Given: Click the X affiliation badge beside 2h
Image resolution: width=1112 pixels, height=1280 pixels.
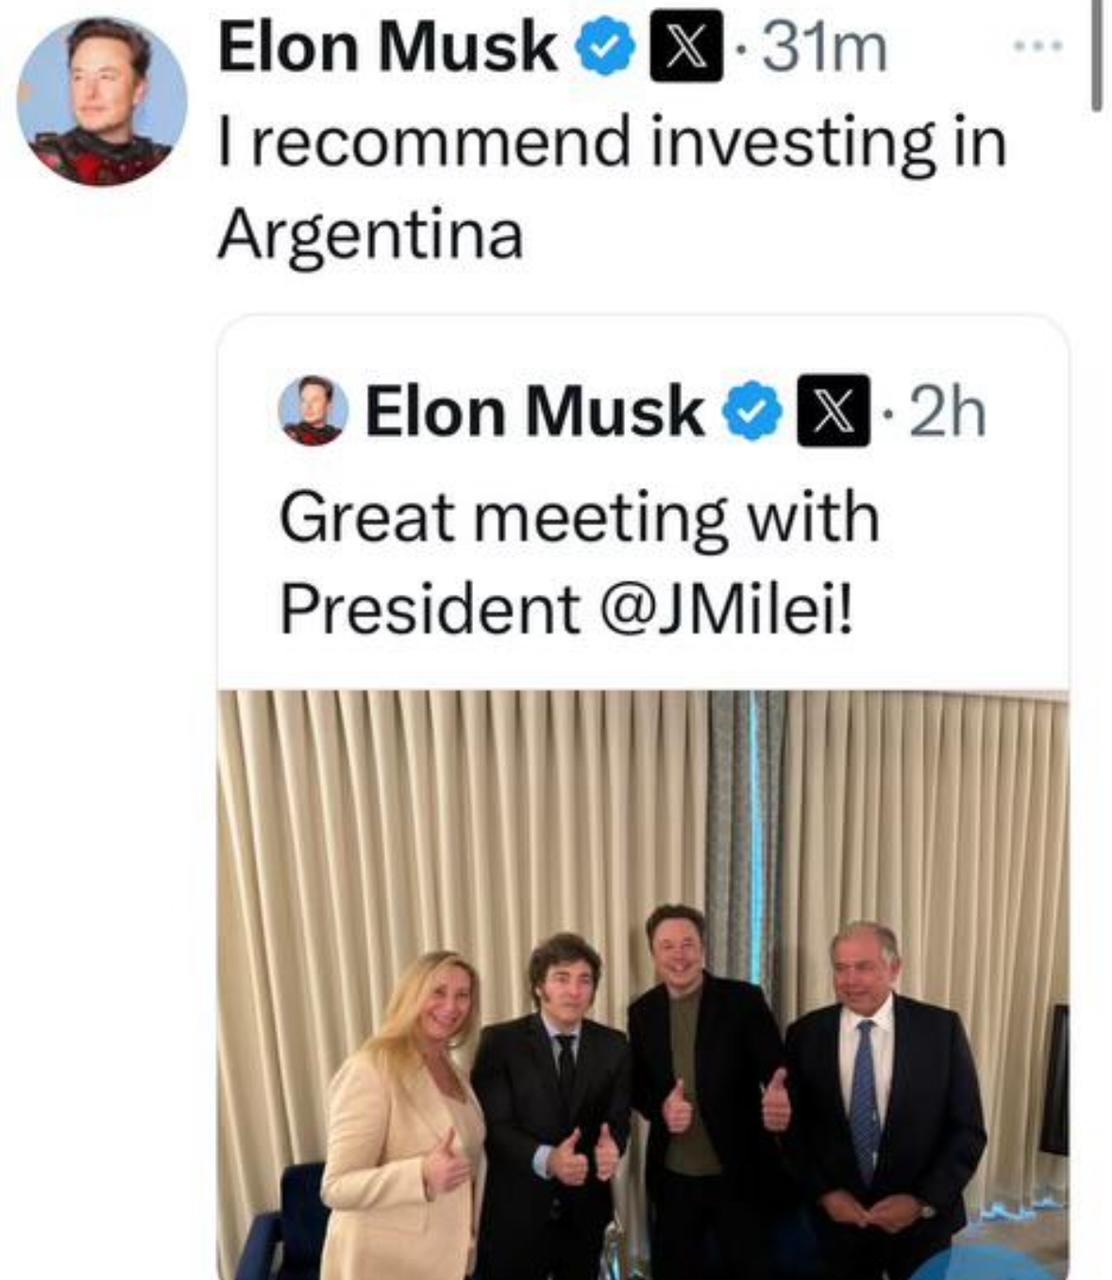Looking at the screenshot, I should point(833,412).
